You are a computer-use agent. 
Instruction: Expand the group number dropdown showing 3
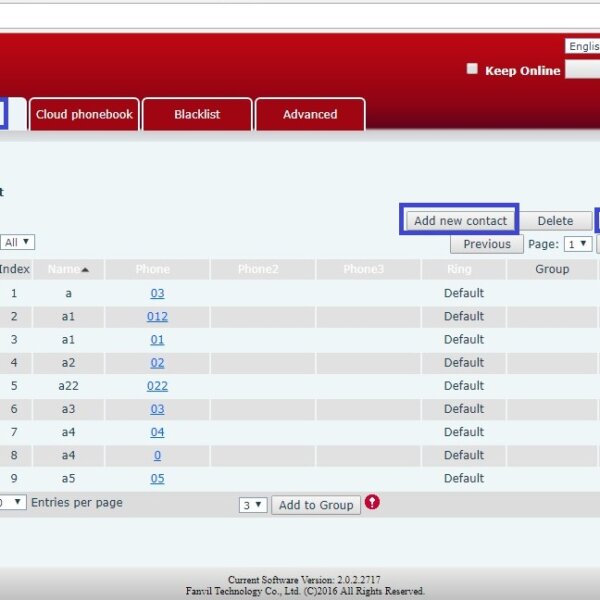[x=253, y=505]
